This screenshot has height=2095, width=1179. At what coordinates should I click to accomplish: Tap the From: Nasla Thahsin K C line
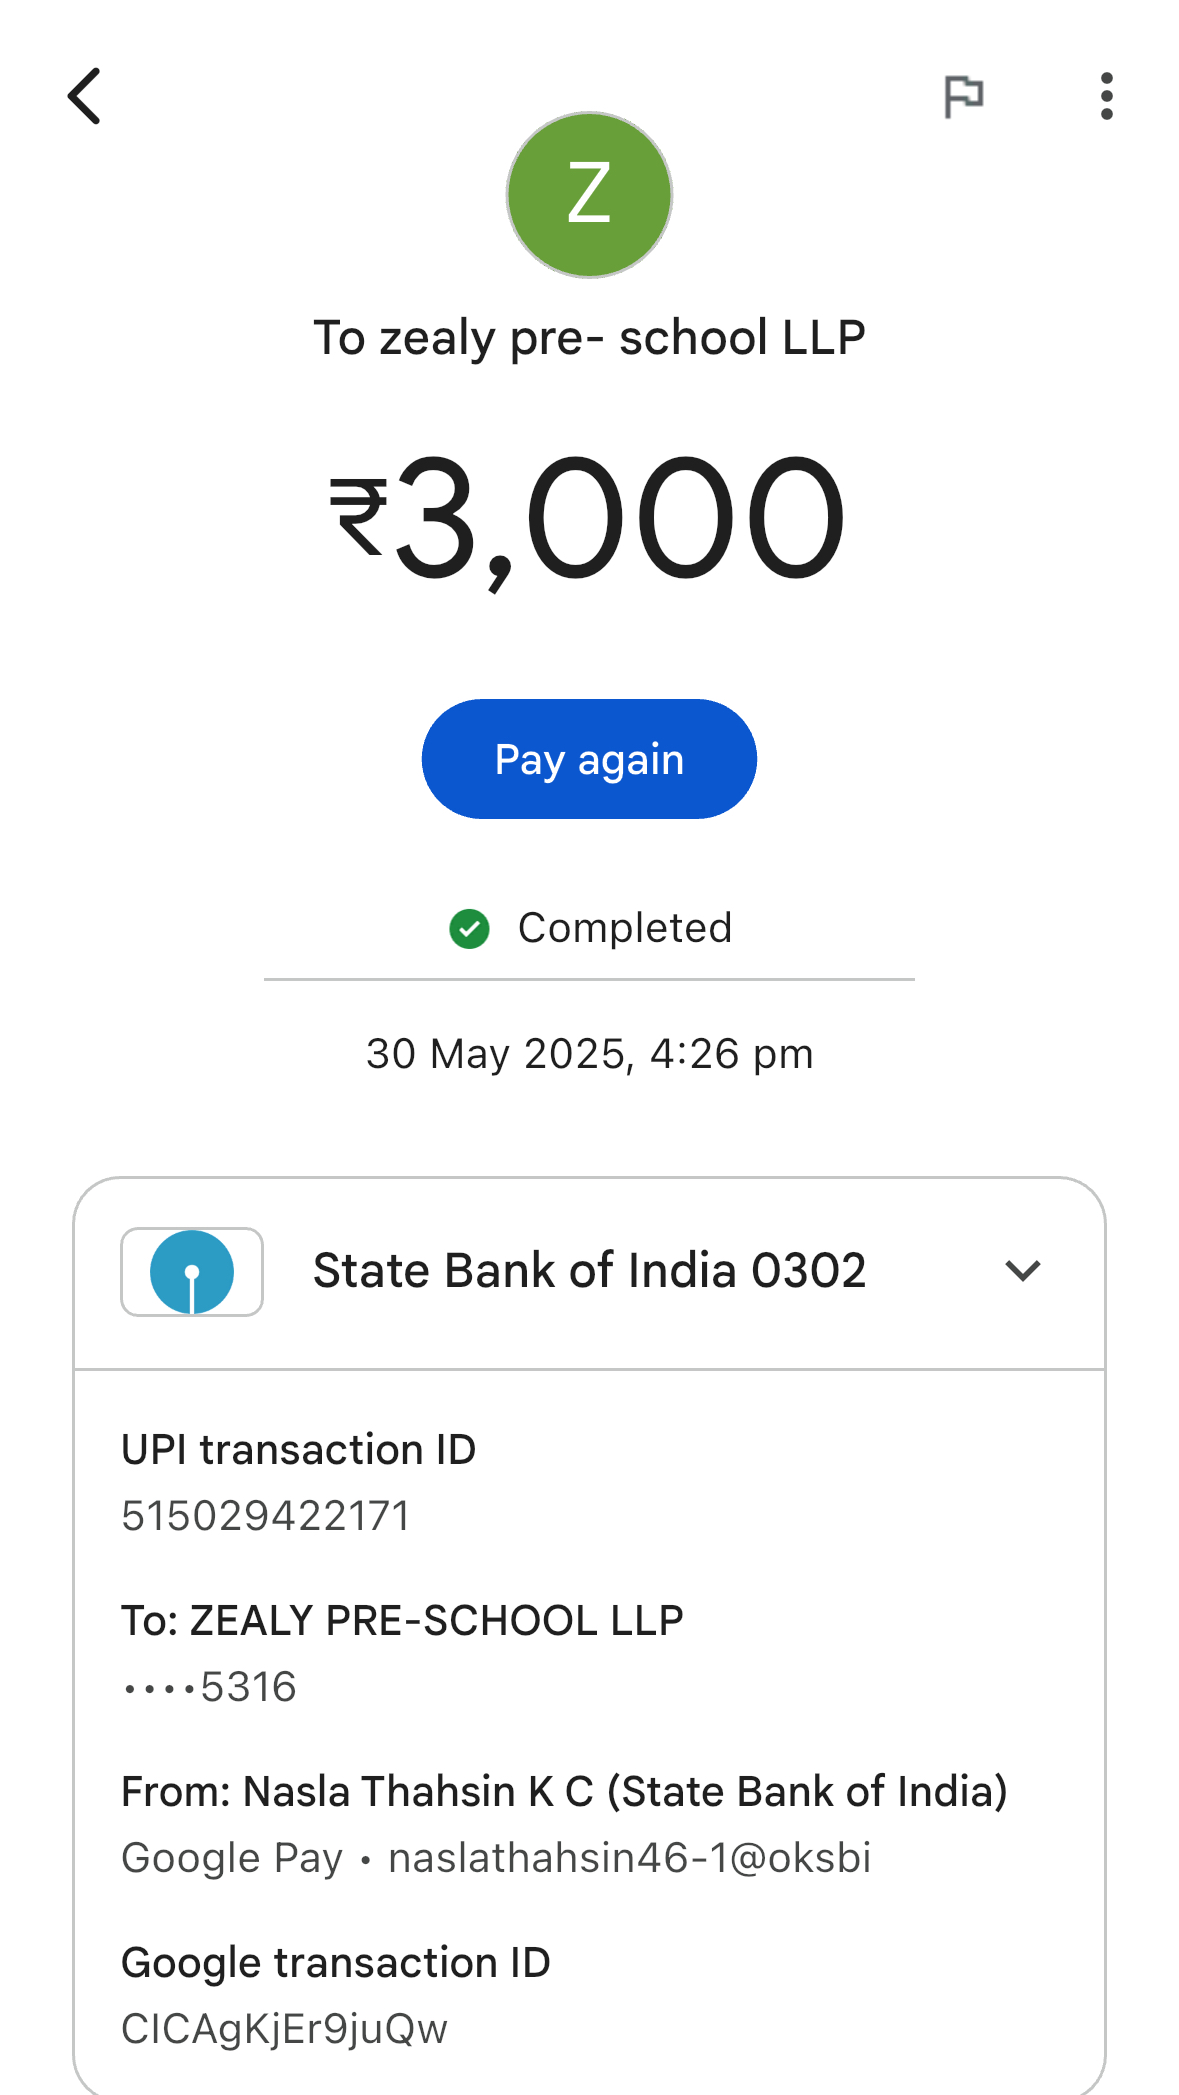point(564,1792)
